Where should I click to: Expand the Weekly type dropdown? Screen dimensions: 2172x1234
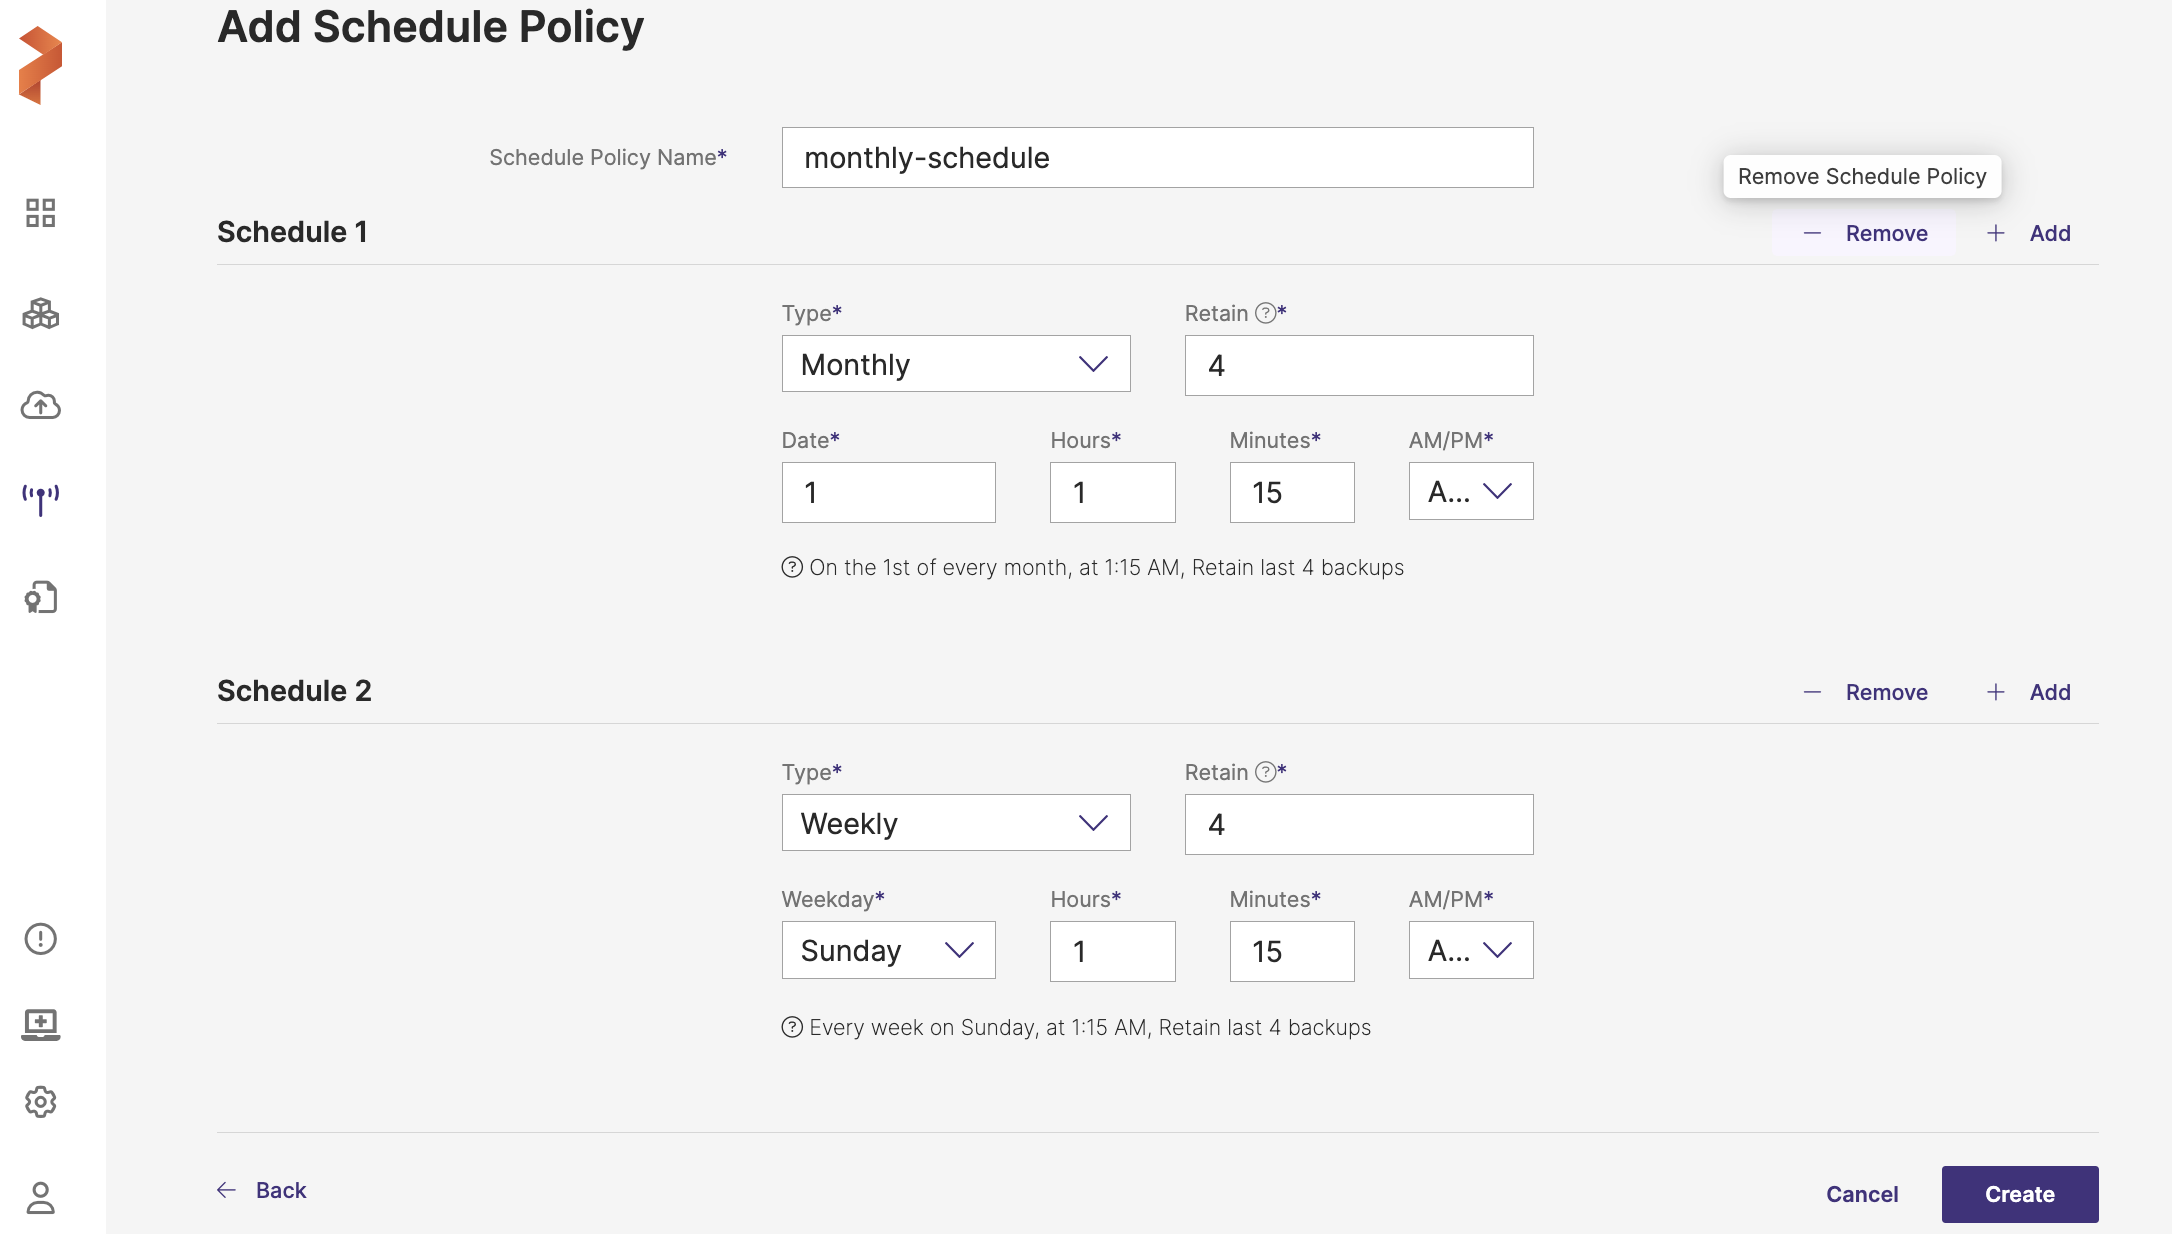(955, 823)
